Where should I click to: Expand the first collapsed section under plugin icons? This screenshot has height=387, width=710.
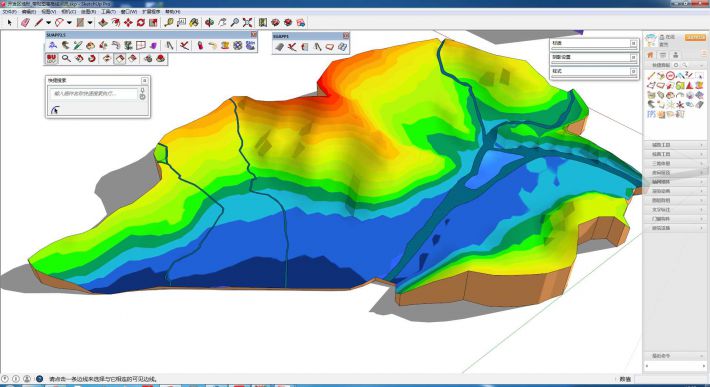675,145
